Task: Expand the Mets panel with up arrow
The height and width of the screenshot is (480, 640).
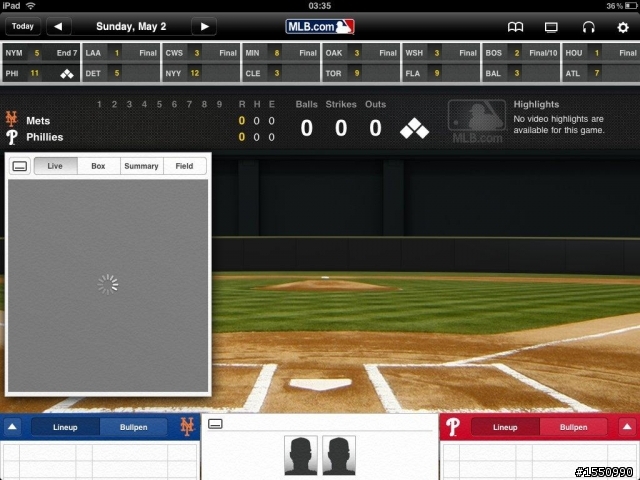Action: click(x=12, y=427)
